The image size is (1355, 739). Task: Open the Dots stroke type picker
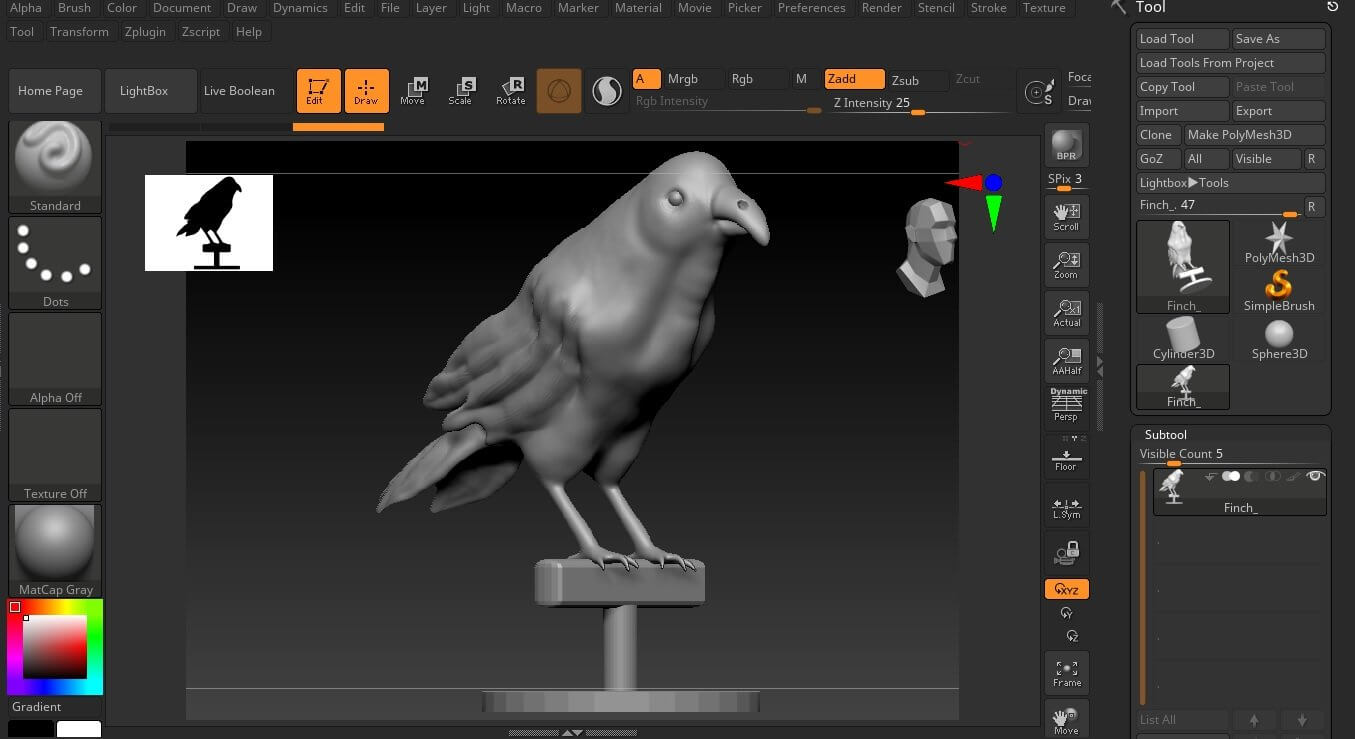55,262
